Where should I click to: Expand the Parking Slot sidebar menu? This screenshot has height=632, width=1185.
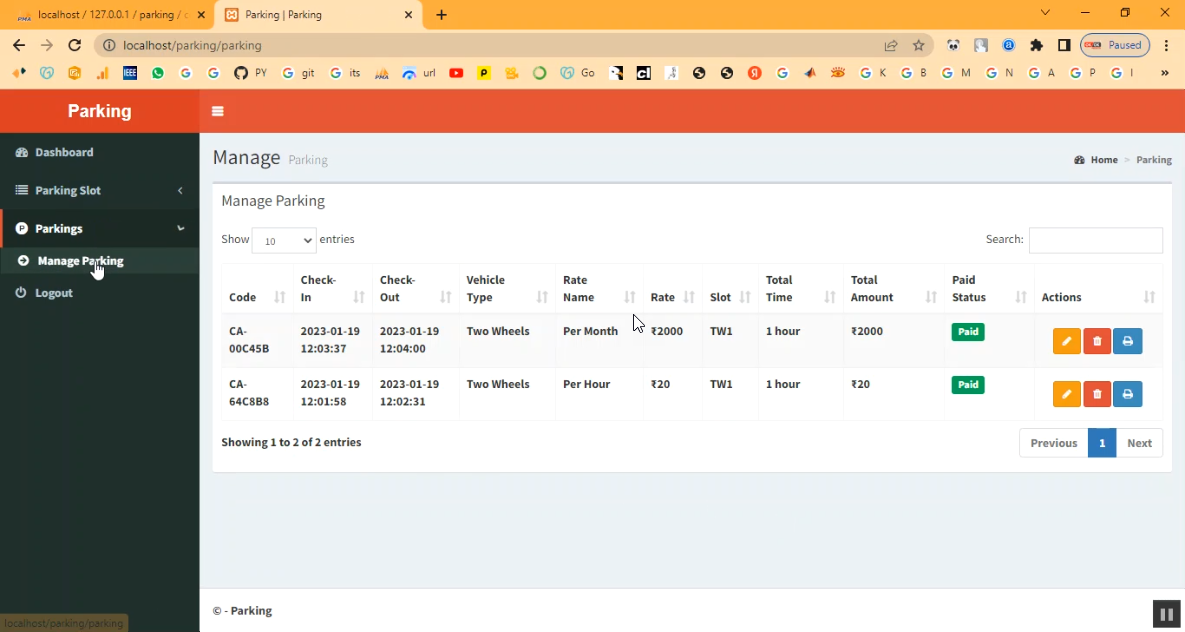coord(99,190)
